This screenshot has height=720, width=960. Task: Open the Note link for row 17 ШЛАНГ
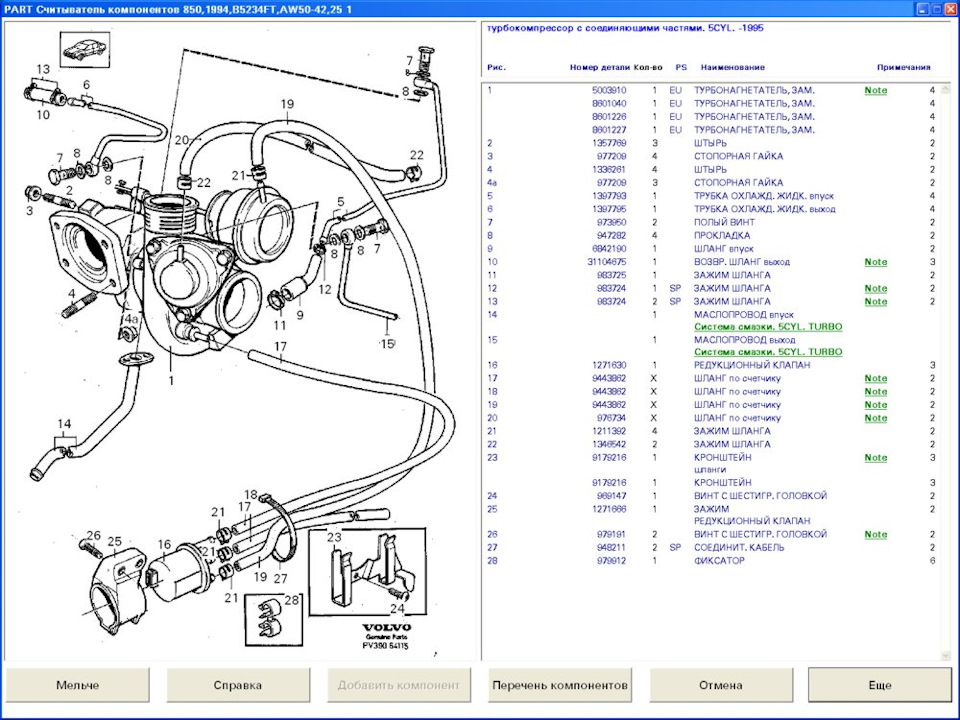pos(876,378)
